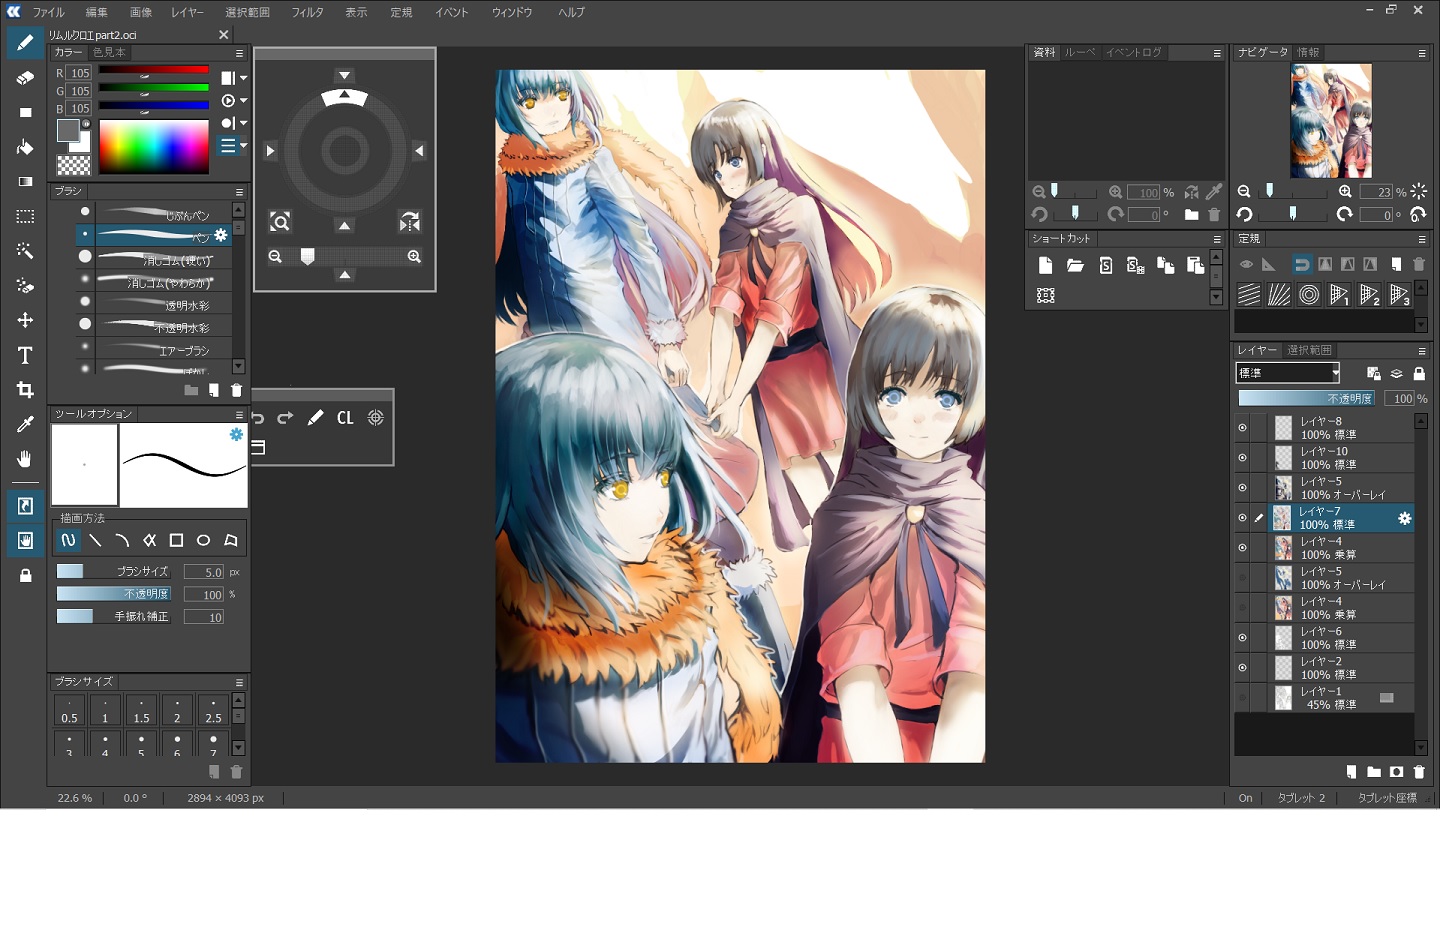The width and height of the screenshot is (1440, 930).
Task: Hide the レイヤー6 layer
Action: pos(1242,638)
